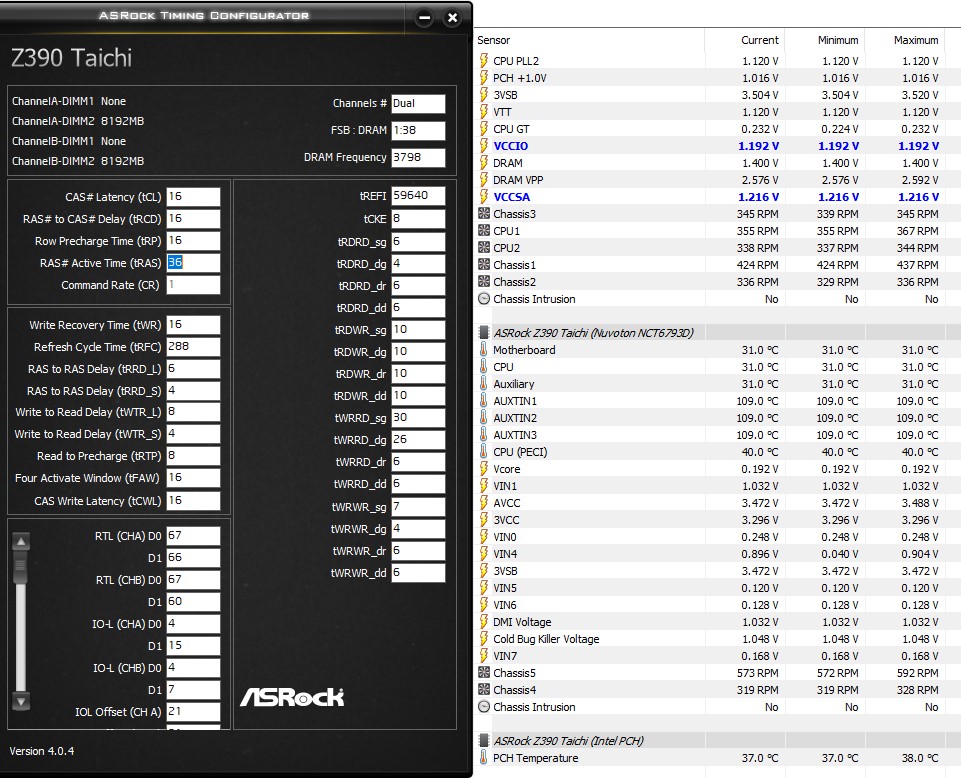Click the CPU1 fan icon
The width and height of the screenshot is (961, 778).
click(484, 231)
